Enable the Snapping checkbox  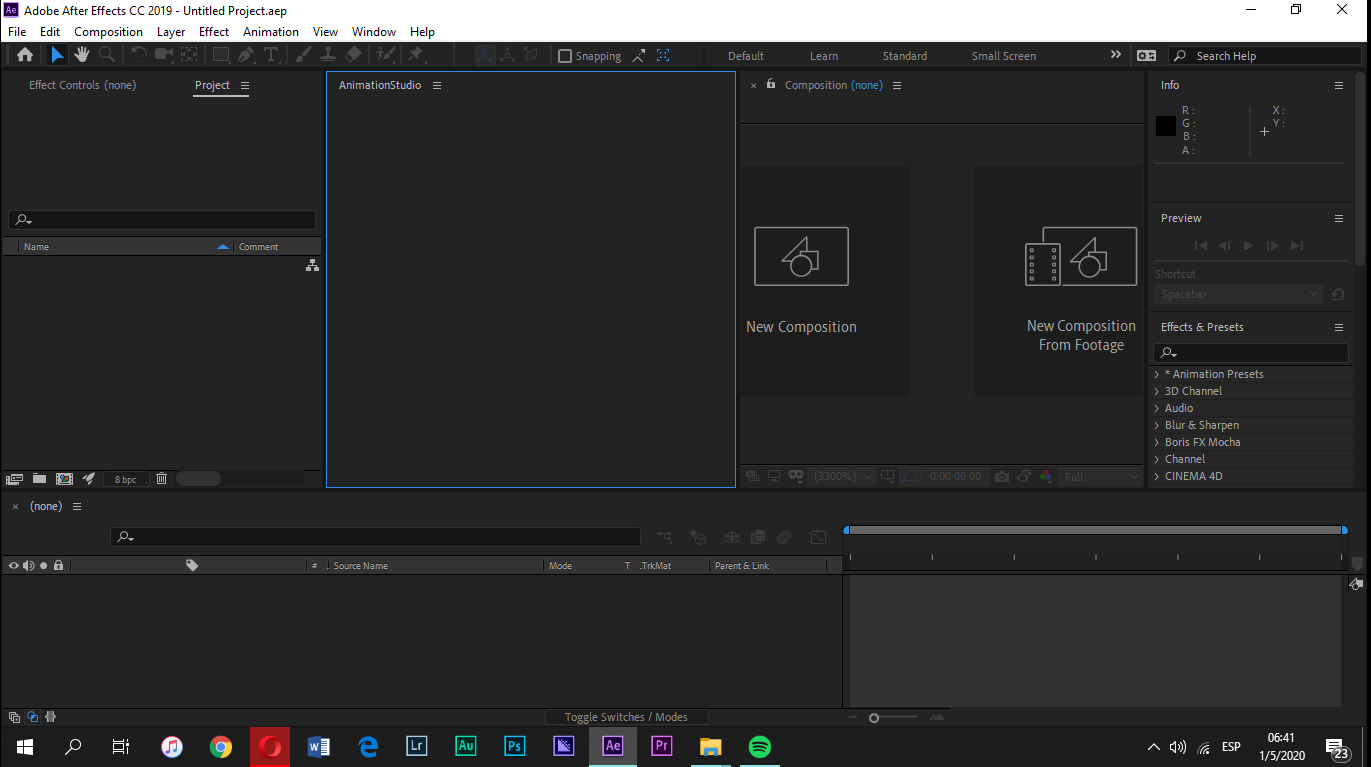(565, 56)
